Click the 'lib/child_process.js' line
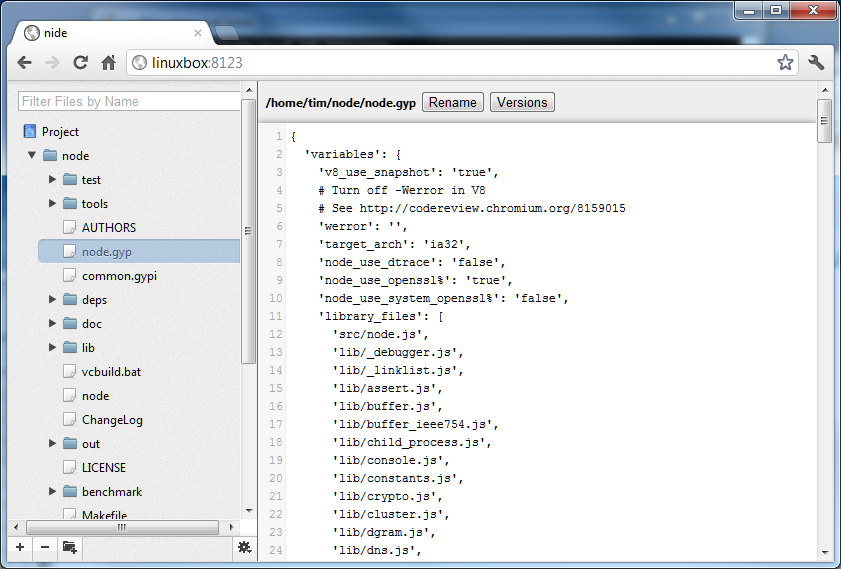This screenshot has width=841, height=569. [412, 442]
